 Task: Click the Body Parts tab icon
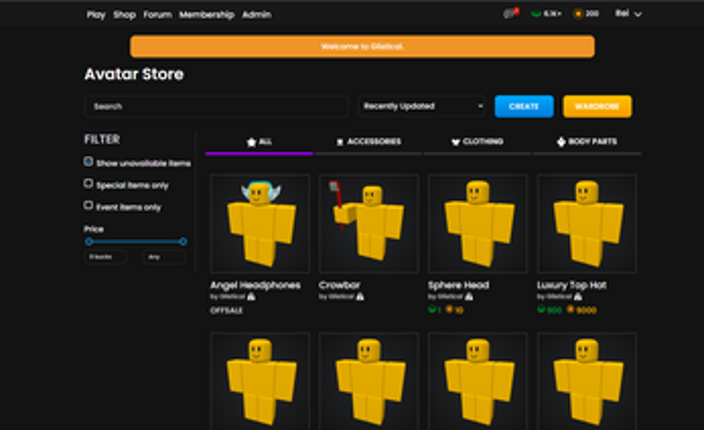(561, 142)
